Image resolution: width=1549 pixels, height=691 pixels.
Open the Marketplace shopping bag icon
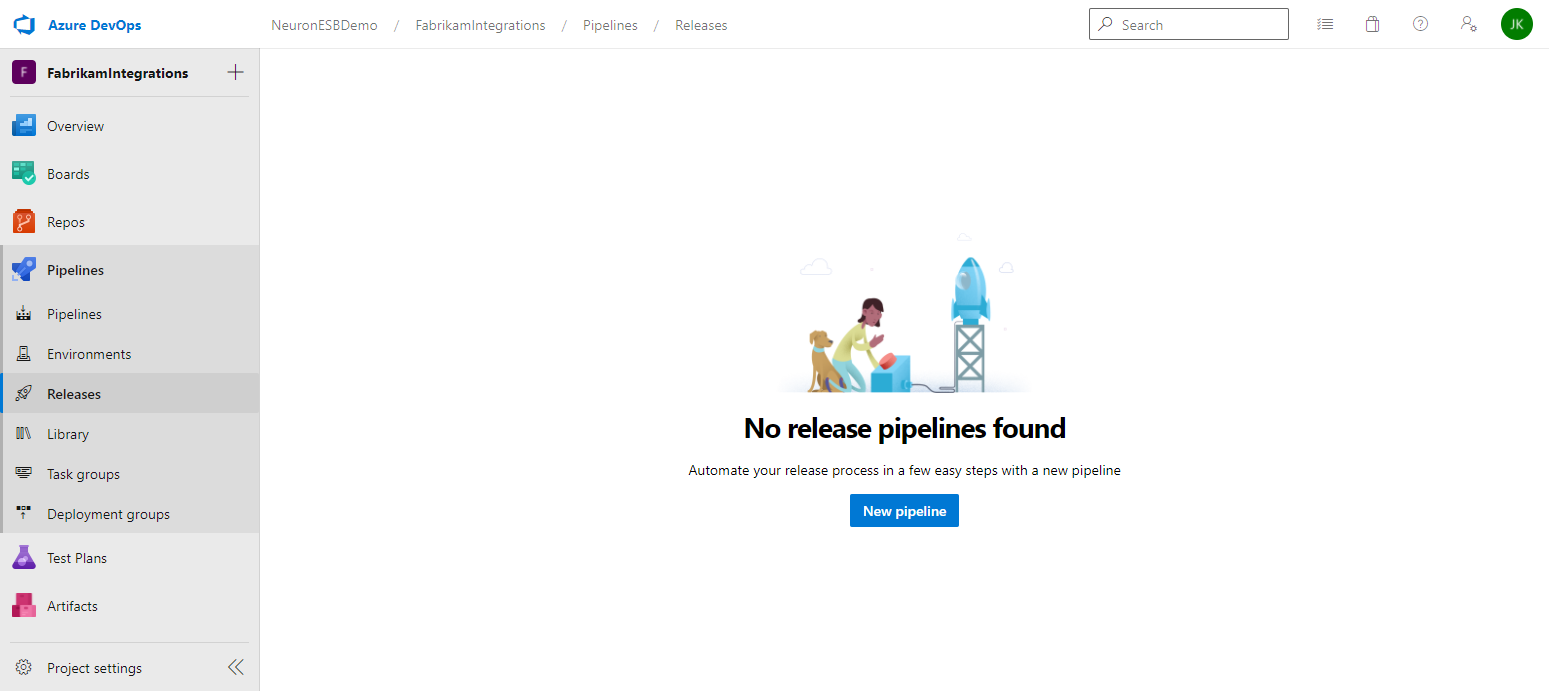[1372, 24]
